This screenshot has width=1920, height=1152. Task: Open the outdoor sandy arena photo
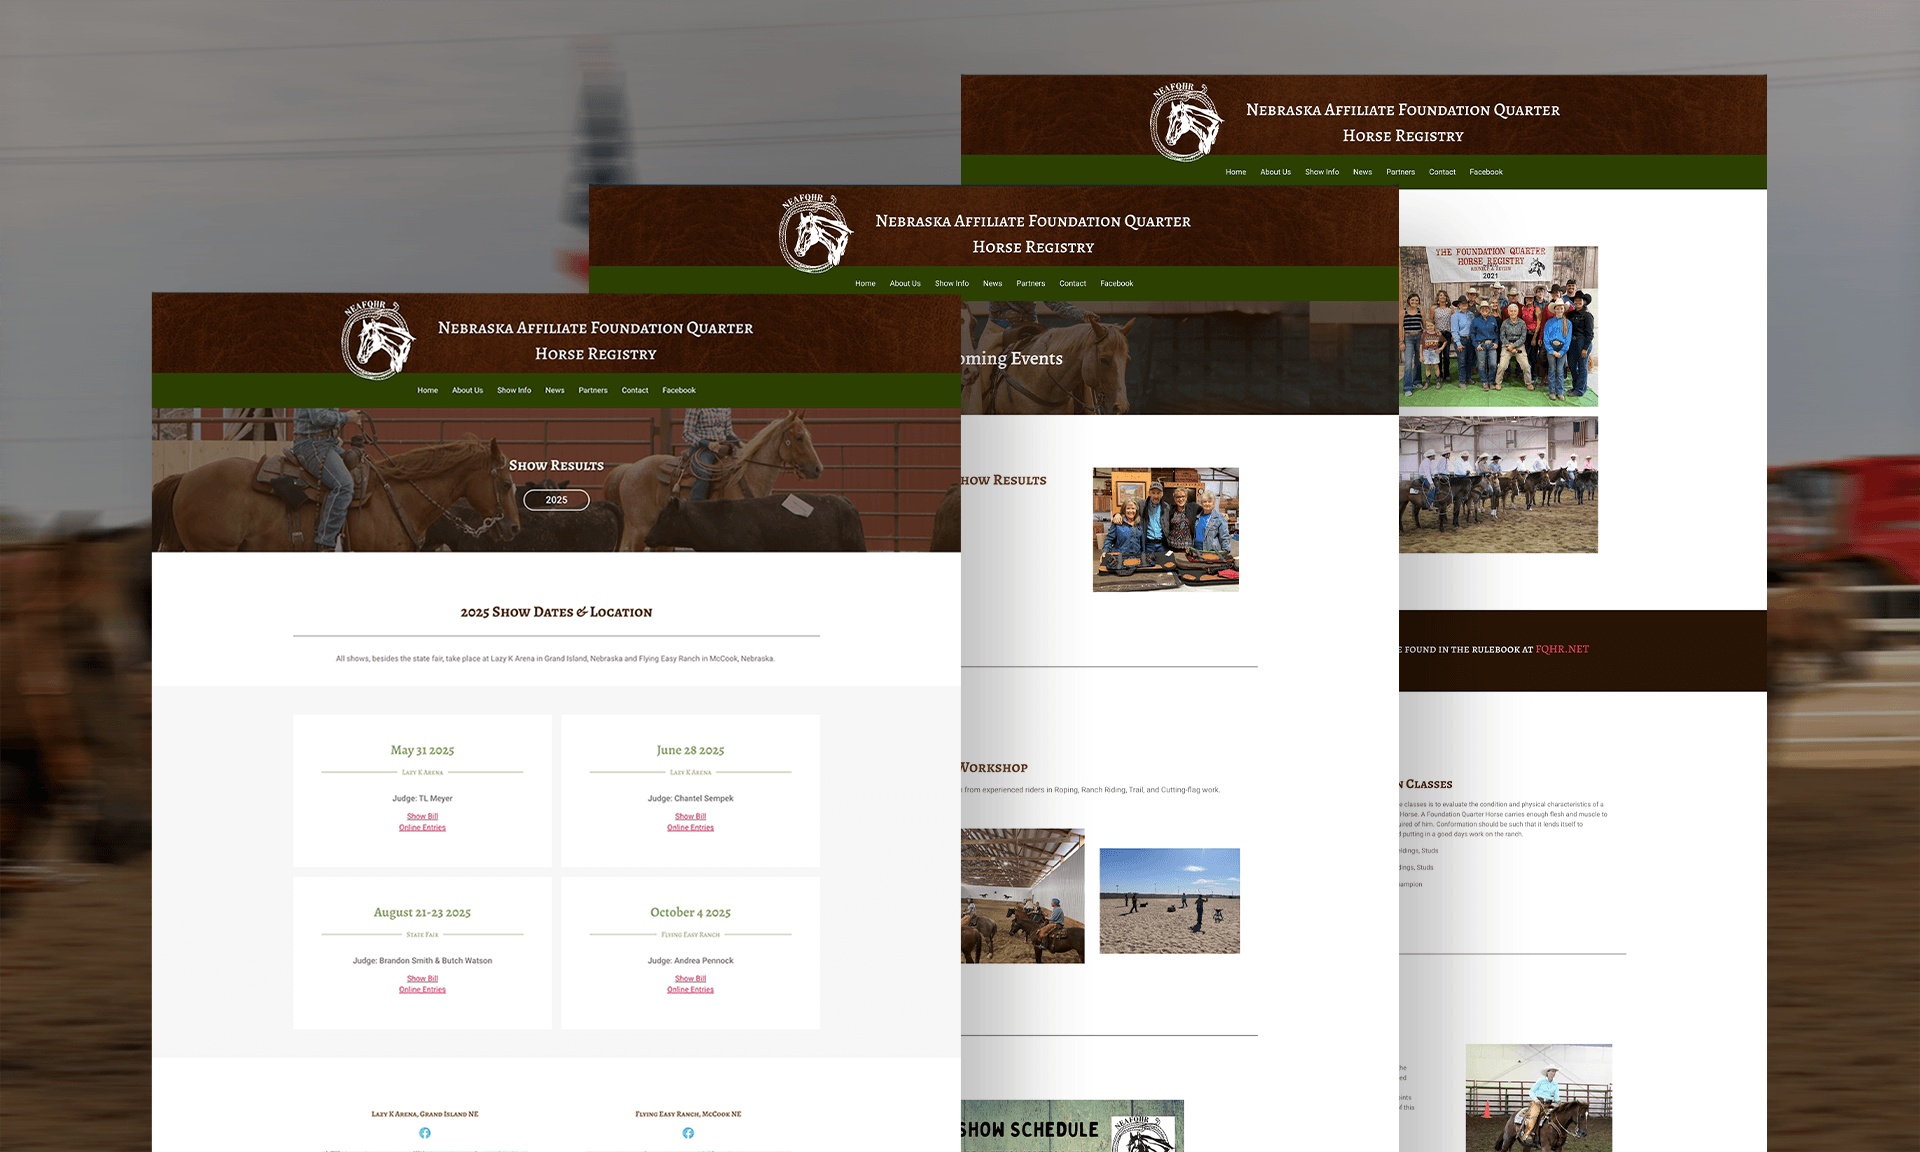pos(1170,901)
